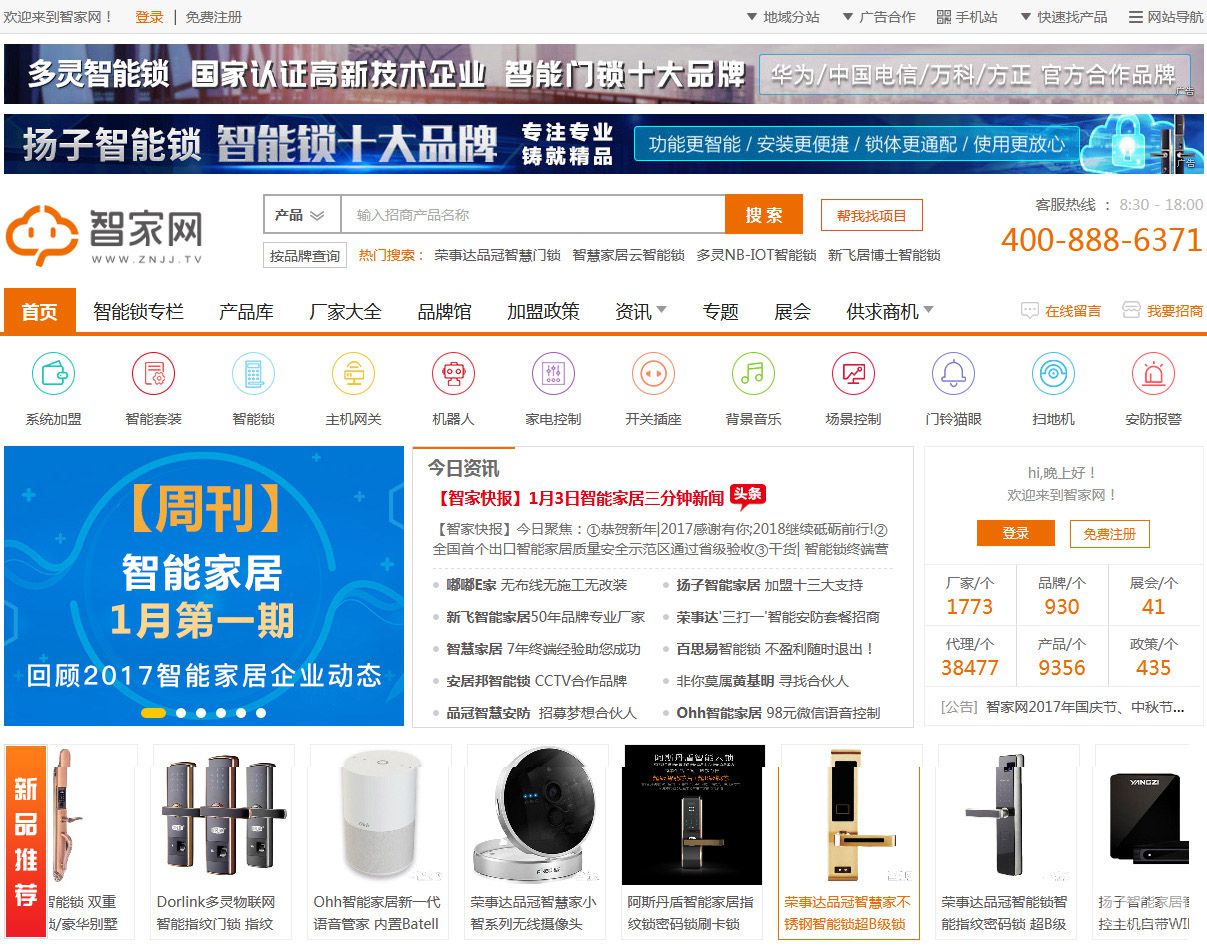This screenshot has height=948, width=1207.
Task: Expand the 快速找产品 dropdown
Action: (1064, 17)
